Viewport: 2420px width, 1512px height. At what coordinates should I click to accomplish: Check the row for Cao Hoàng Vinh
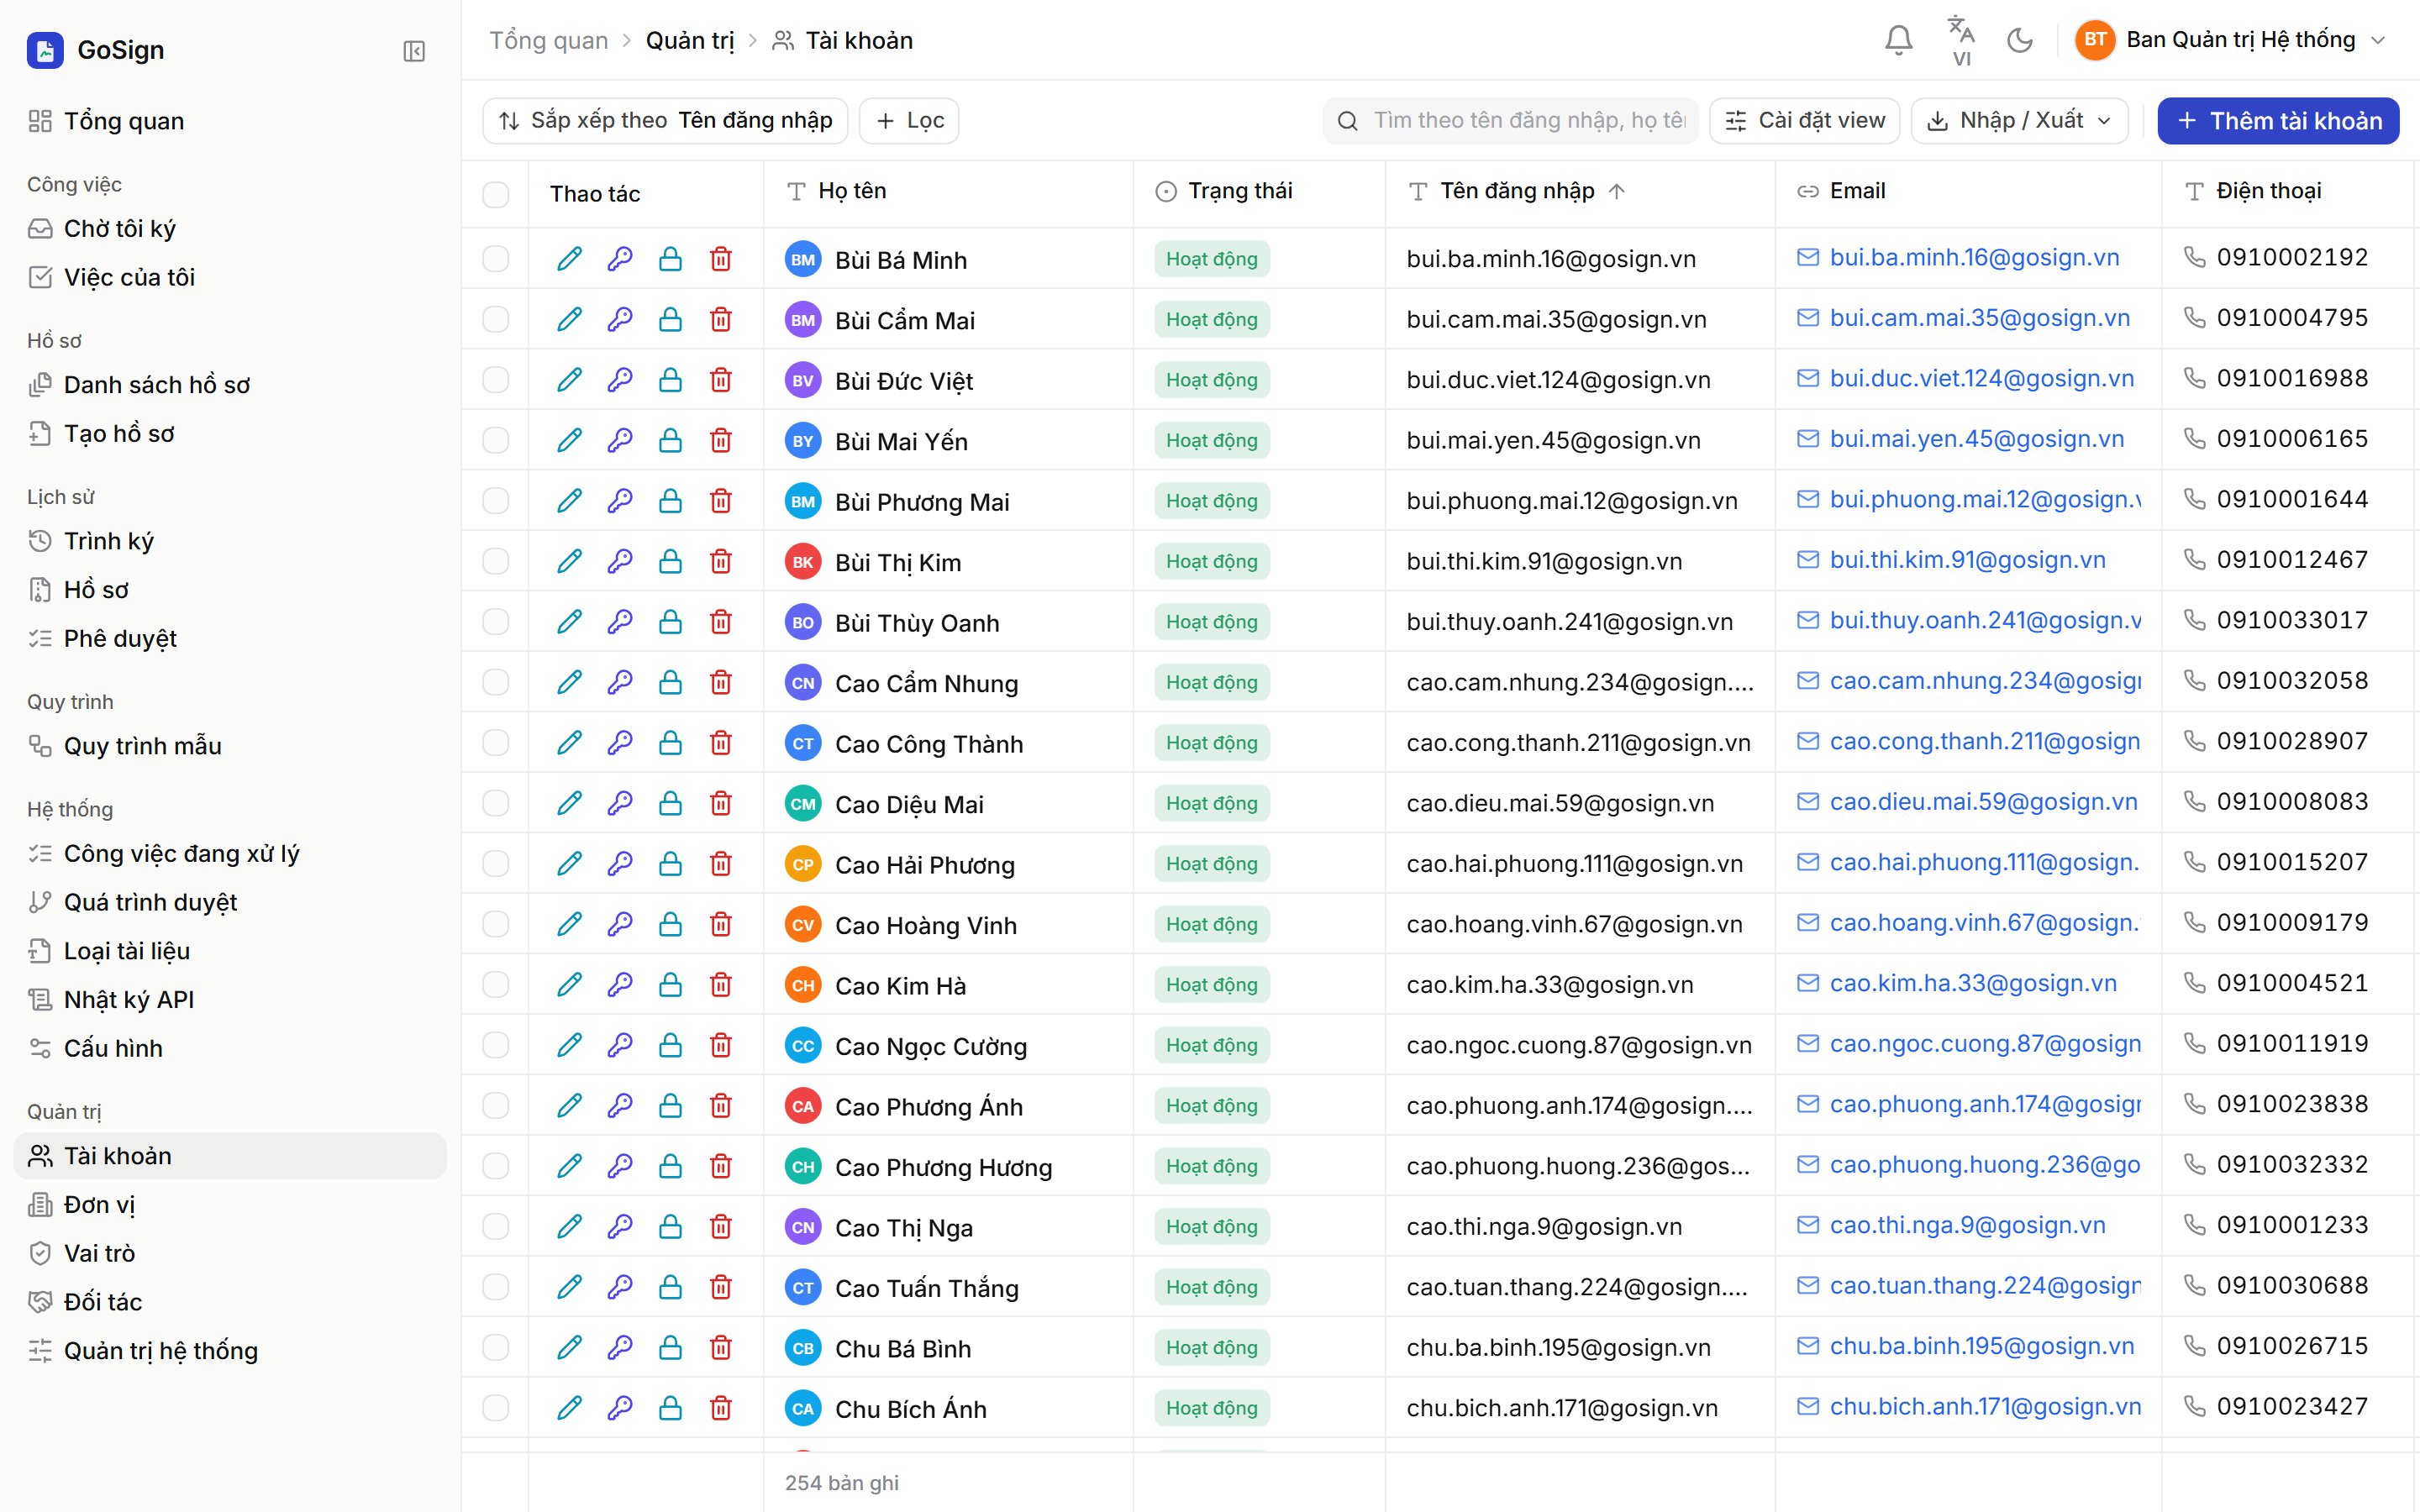[x=496, y=924]
